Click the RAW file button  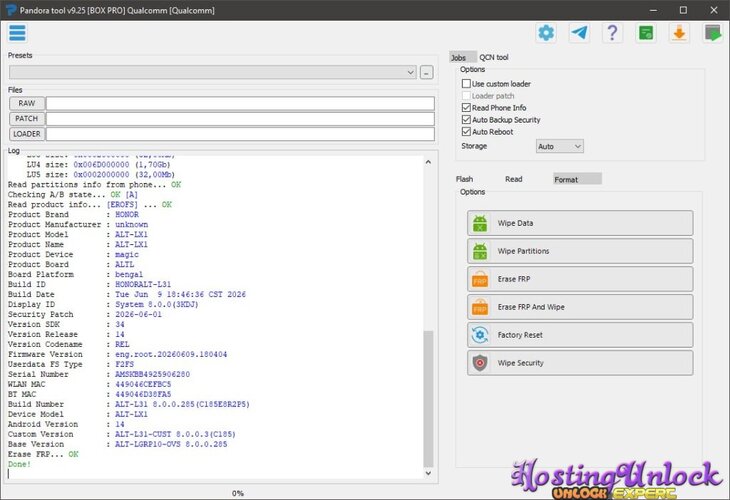(x=27, y=103)
